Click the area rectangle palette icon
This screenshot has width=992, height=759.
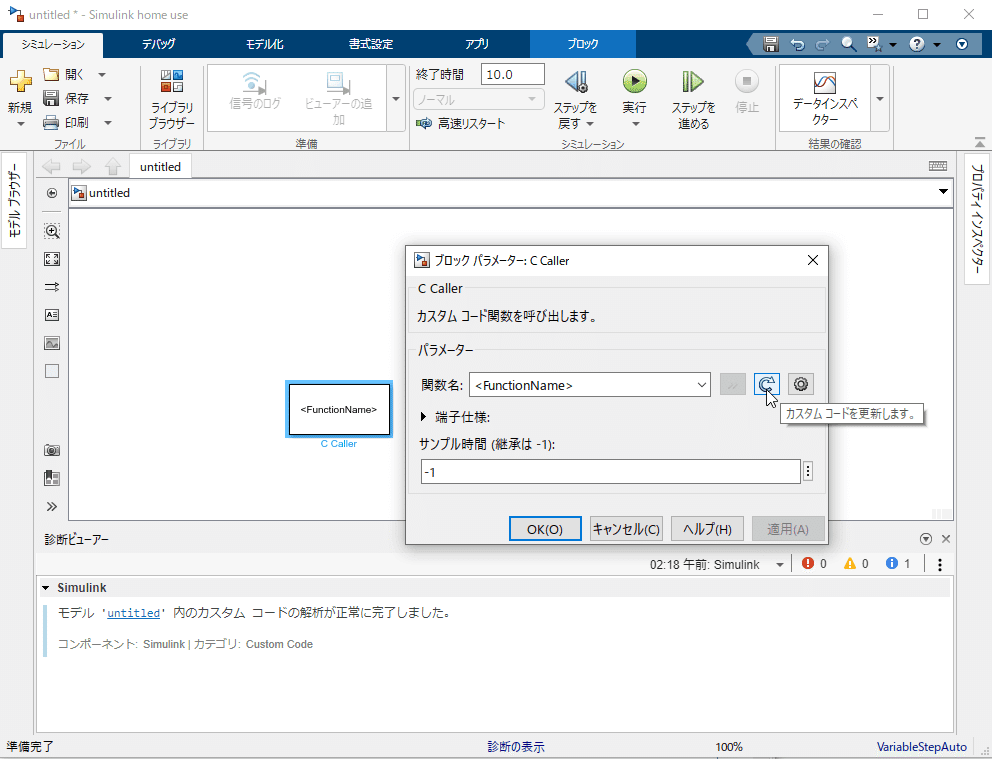(x=52, y=371)
